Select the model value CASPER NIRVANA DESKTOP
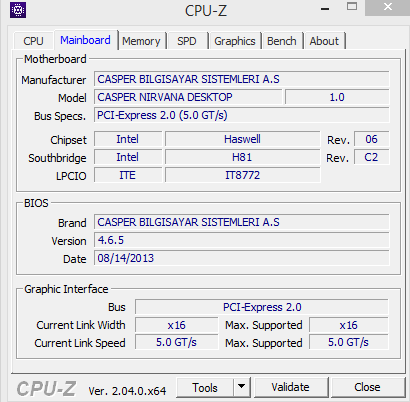Image resolution: width=410 pixels, height=402 pixels. point(188,97)
